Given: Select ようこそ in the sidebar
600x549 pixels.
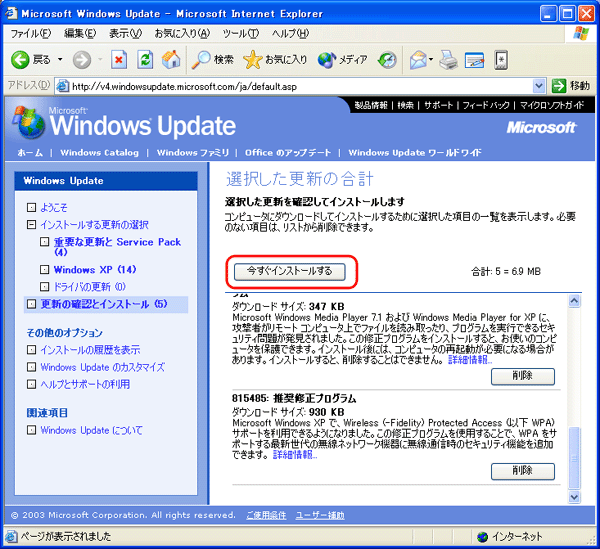Looking at the screenshot, I should [x=54, y=208].
